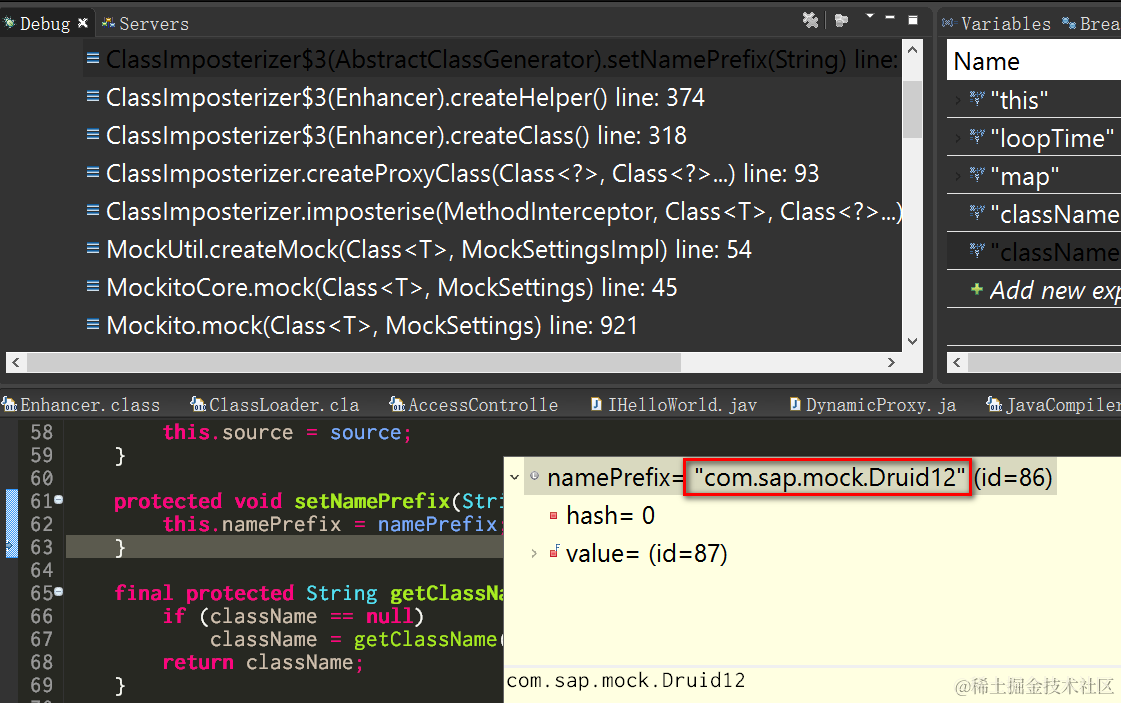Open the Enhancer.class editor tab
The width and height of the screenshot is (1121, 703).
click(82, 405)
